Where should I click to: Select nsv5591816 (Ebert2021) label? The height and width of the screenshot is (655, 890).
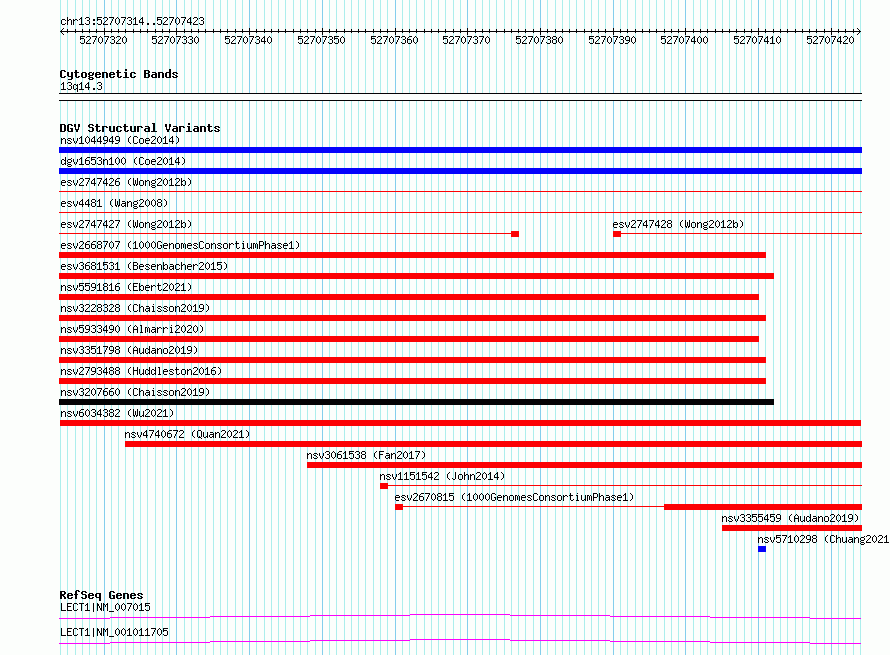(126, 287)
